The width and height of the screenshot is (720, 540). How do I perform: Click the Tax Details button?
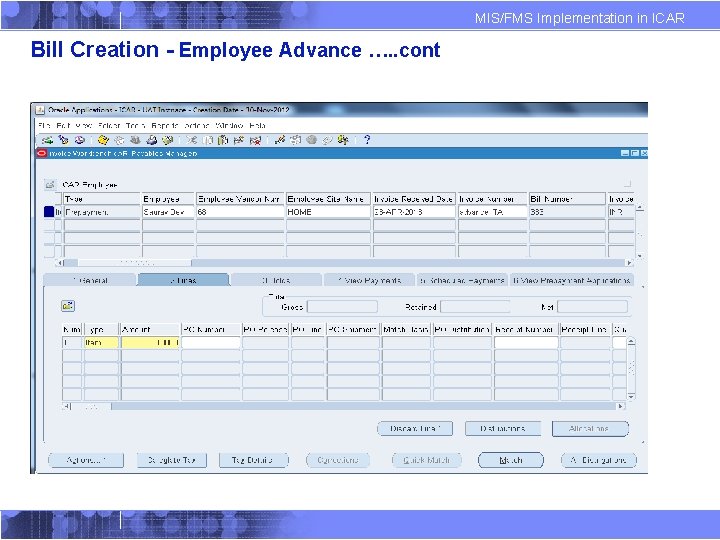coord(253,460)
